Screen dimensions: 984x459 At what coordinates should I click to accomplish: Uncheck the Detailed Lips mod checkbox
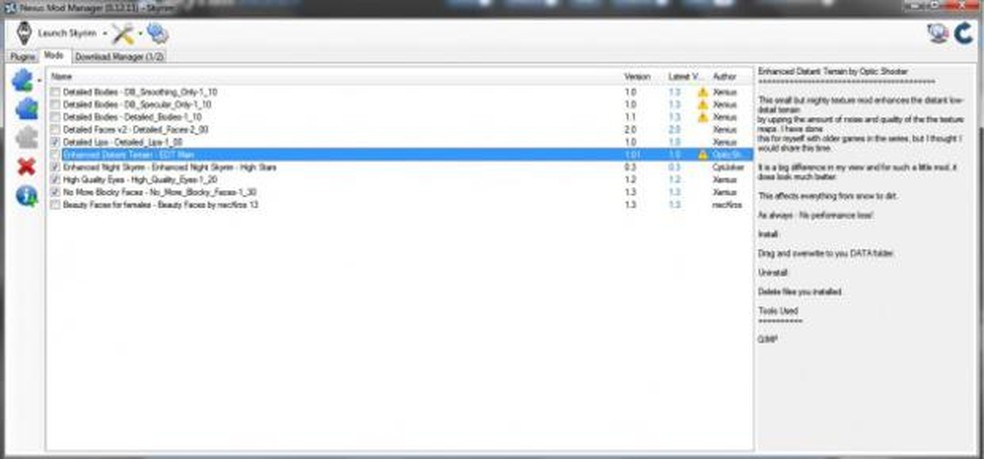[56, 143]
